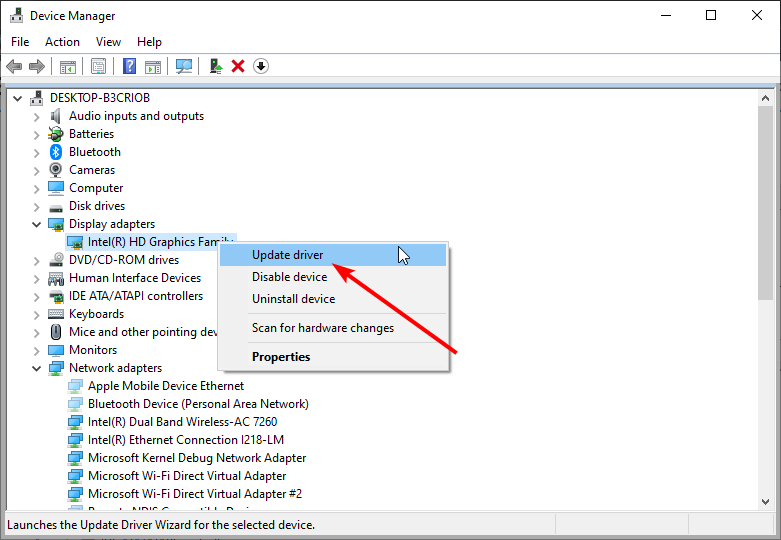Viewport: 781px width, 540px height.
Task: Click the red X Uninstall device icon
Action: (x=238, y=66)
